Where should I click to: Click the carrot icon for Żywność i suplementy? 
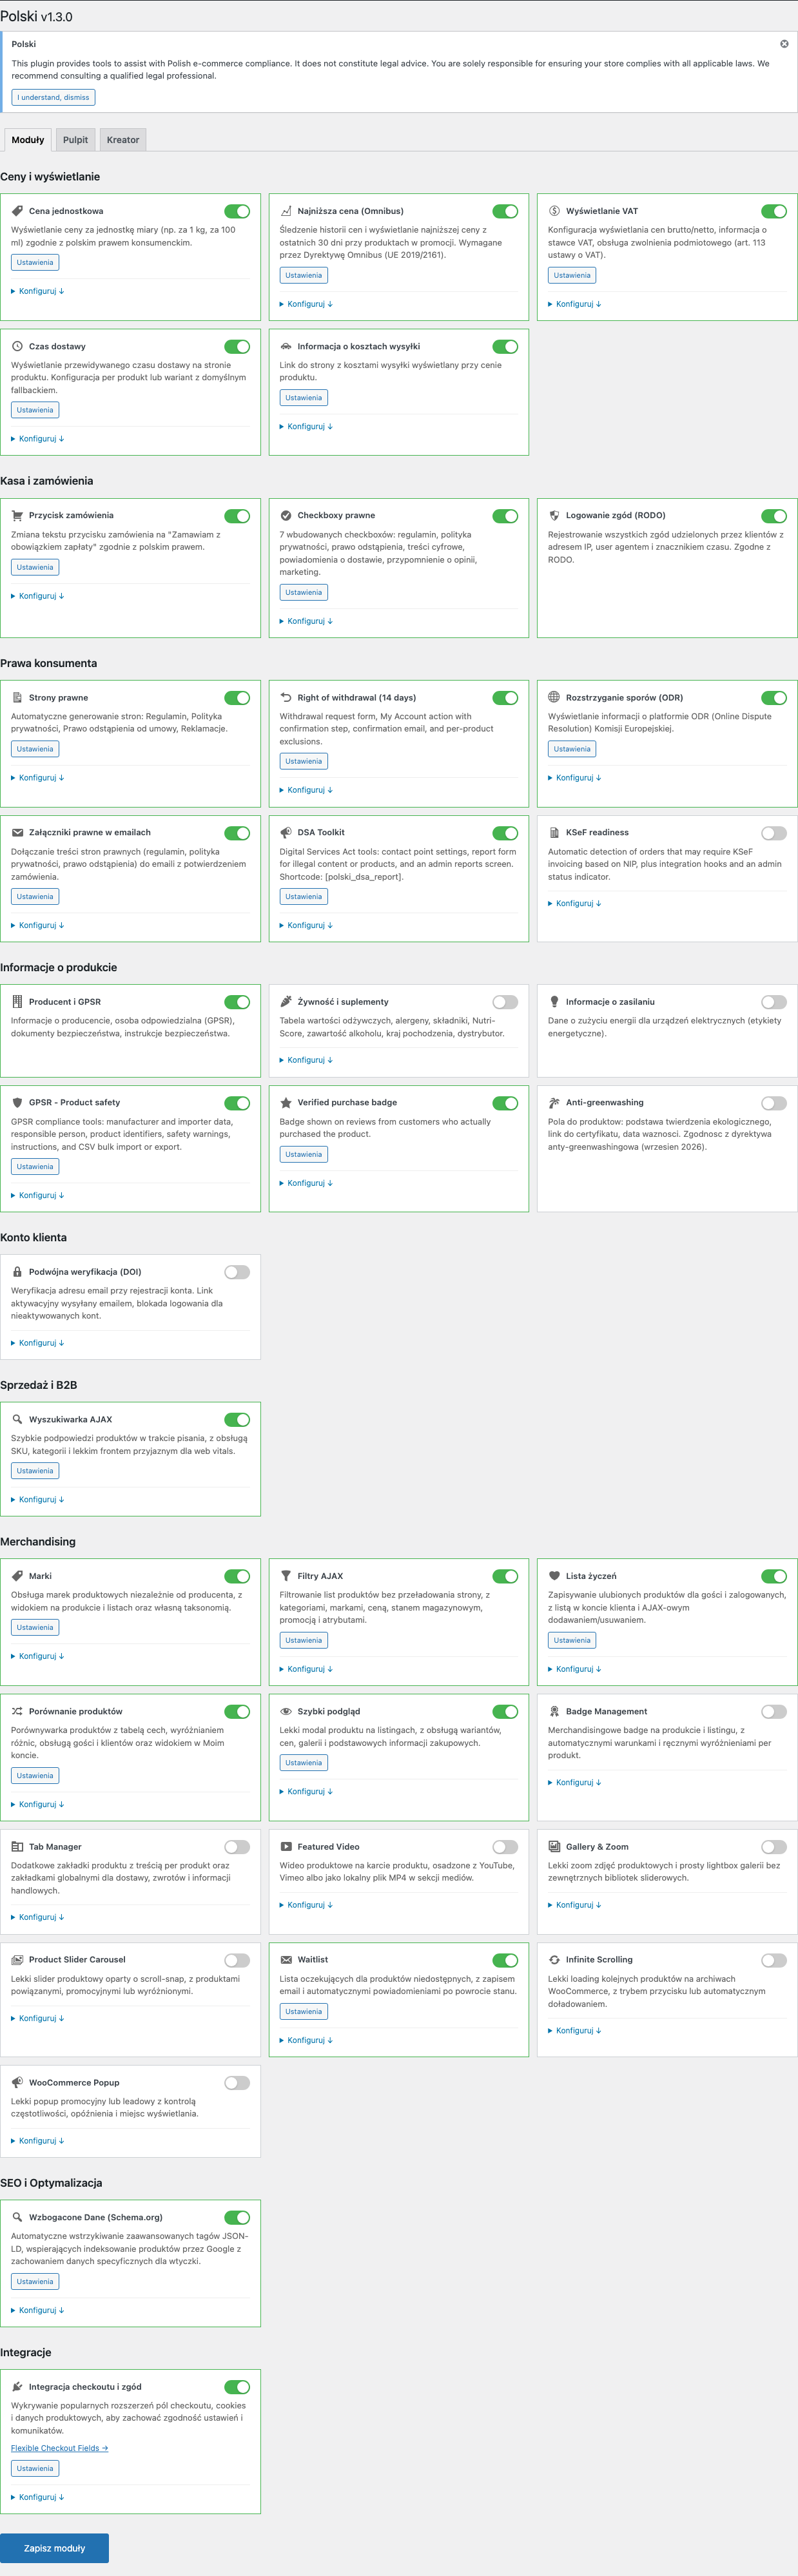pos(286,1001)
